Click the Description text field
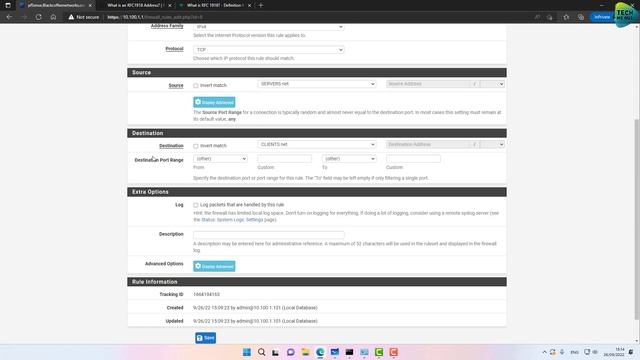This screenshot has height=360, width=640. (269, 235)
